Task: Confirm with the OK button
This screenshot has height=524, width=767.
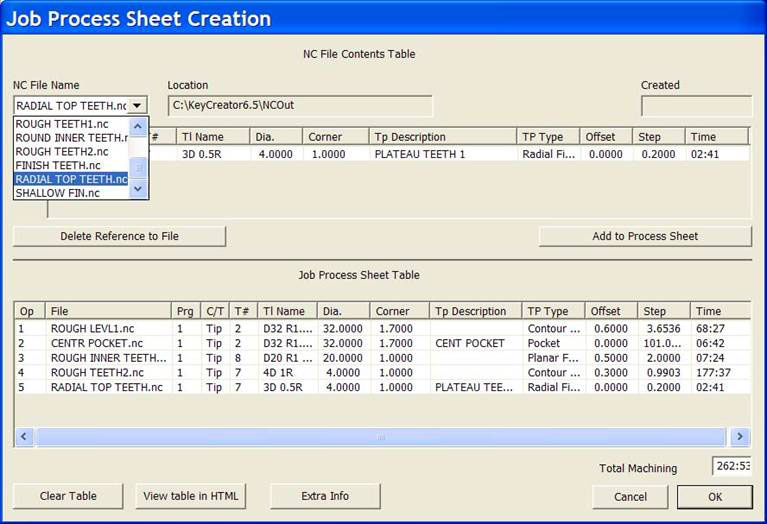Action: click(x=714, y=497)
